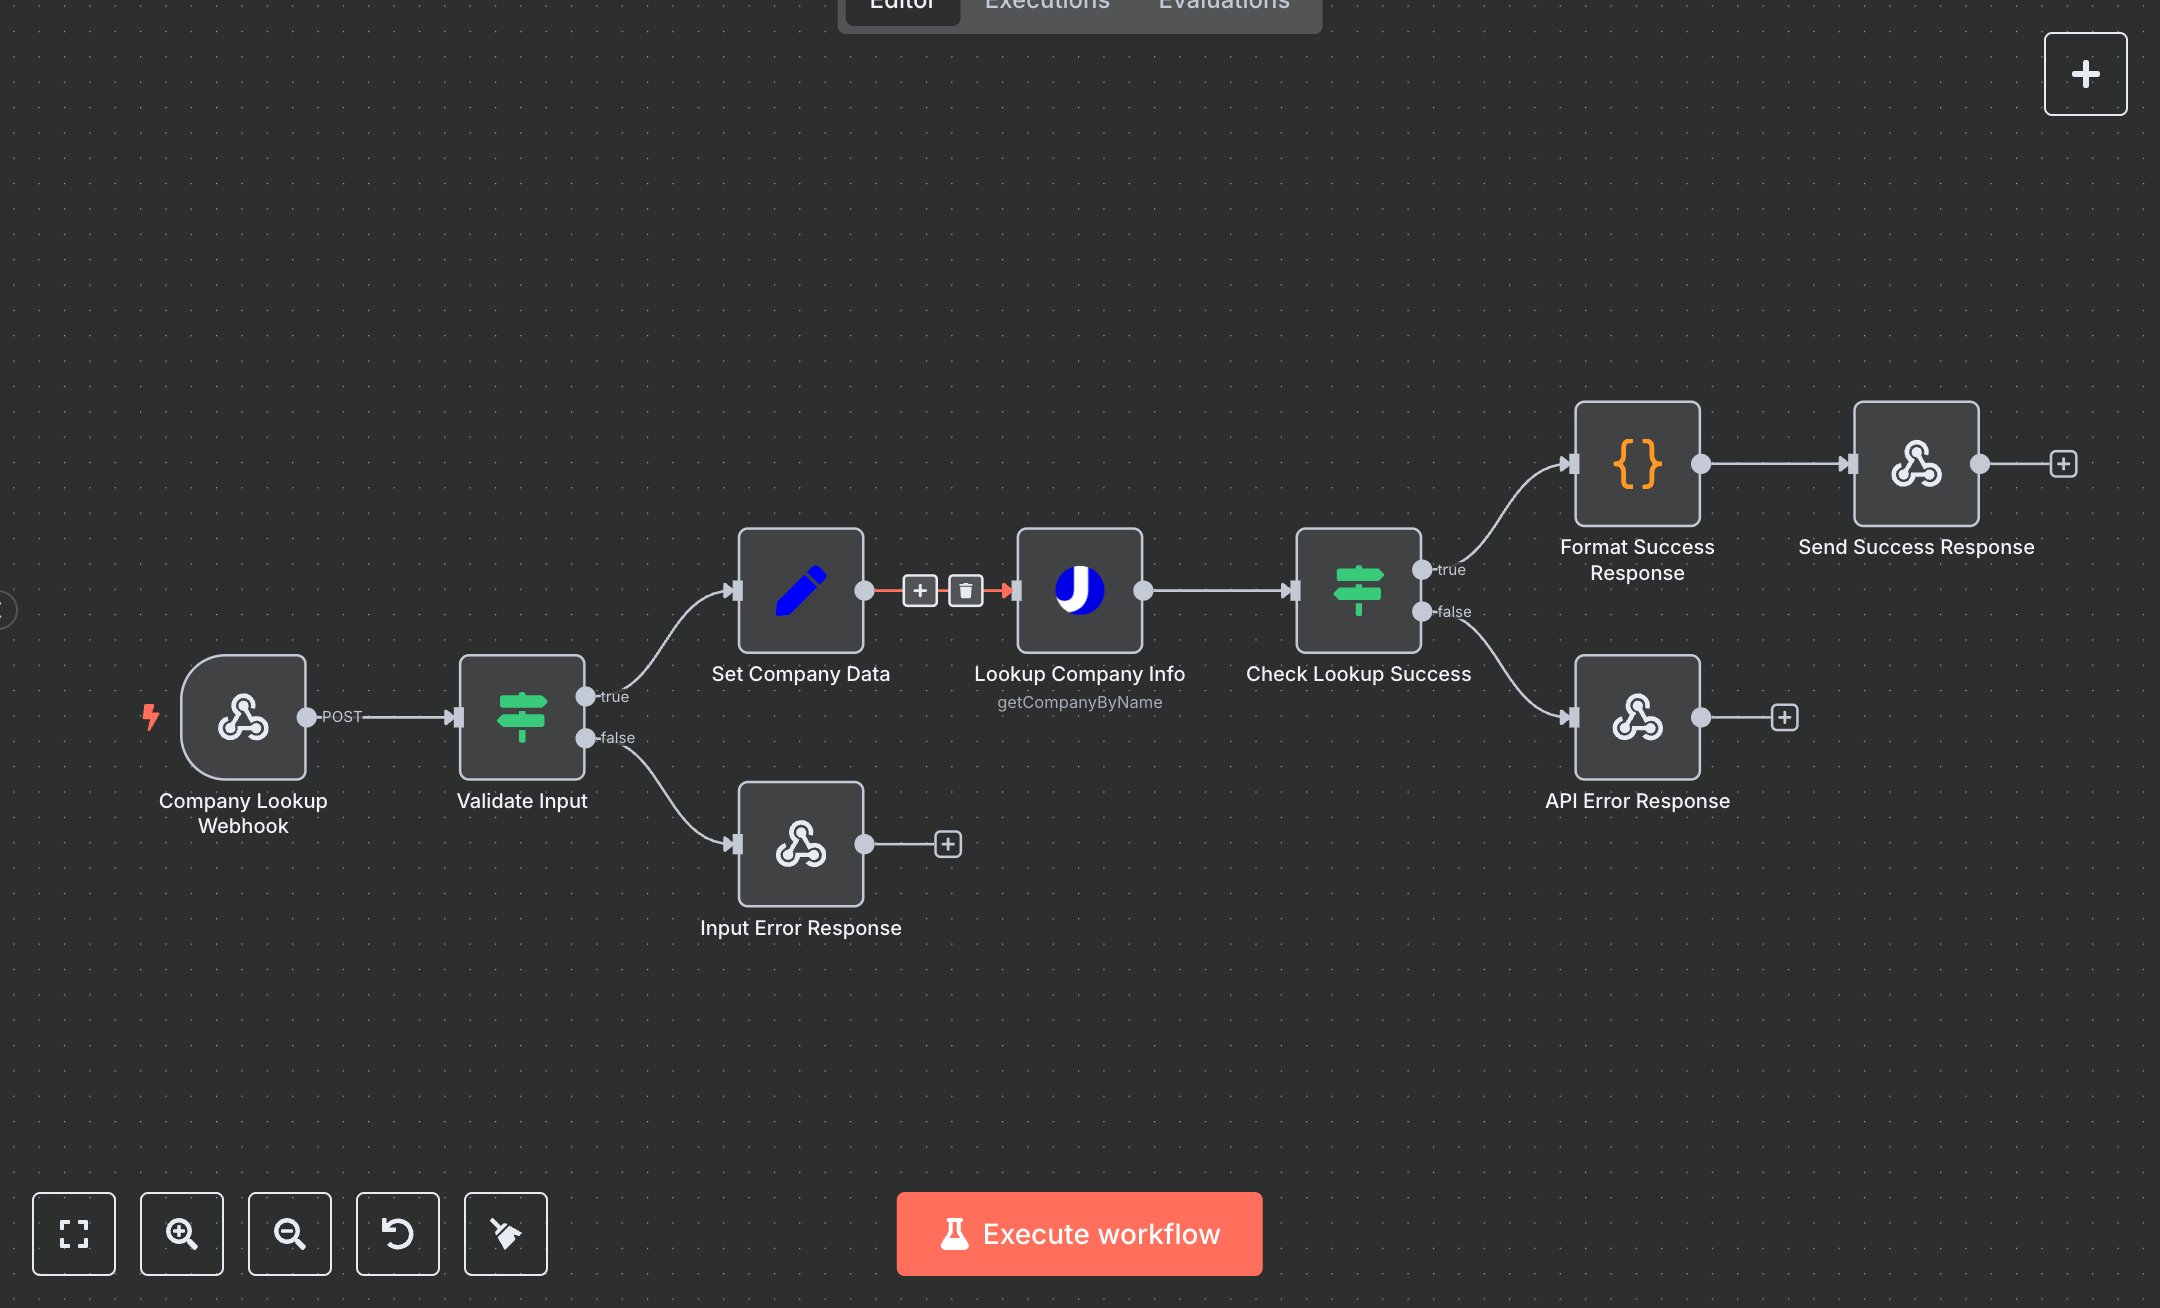Click the Execute workflow button
Viewport: 2160px width, 1308px height.
(1079, 1233)
